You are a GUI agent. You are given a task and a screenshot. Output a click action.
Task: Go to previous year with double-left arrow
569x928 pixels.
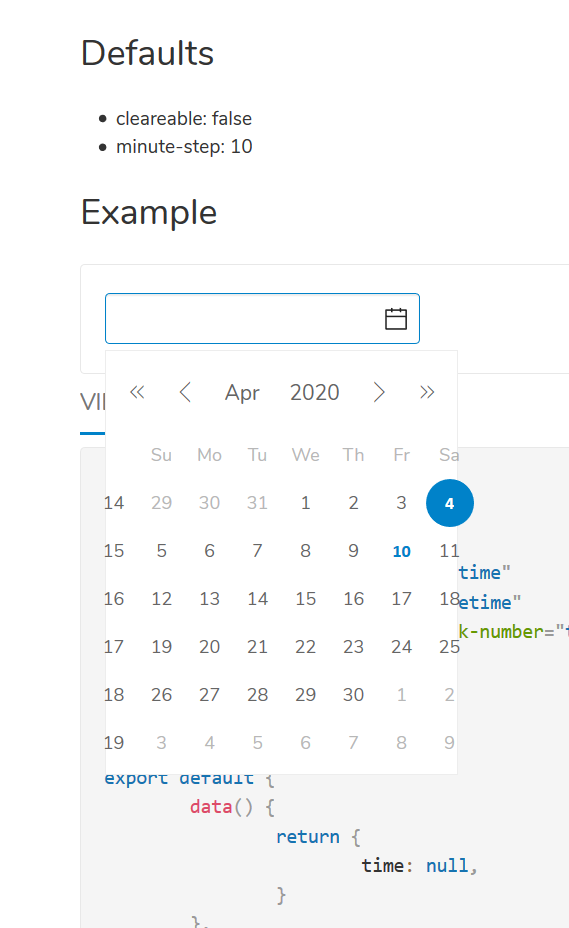(137, 392)
